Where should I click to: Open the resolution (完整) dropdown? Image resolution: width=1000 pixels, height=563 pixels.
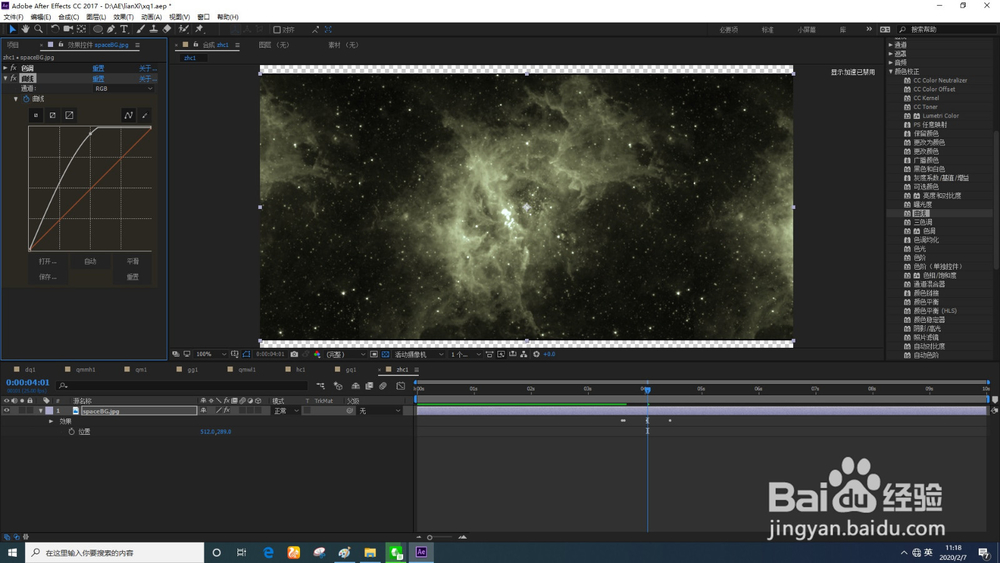[346, 354]
